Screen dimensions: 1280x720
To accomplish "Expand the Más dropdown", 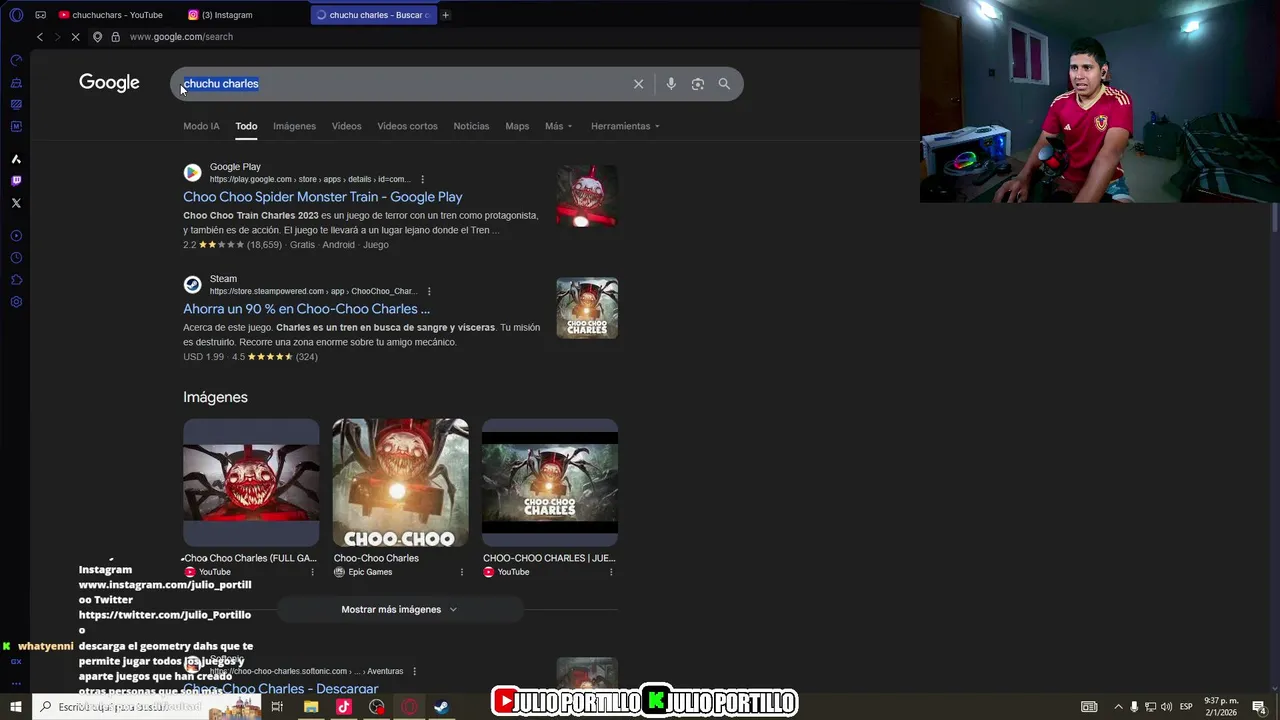I will pyautogui.click(x=559, y=126).
